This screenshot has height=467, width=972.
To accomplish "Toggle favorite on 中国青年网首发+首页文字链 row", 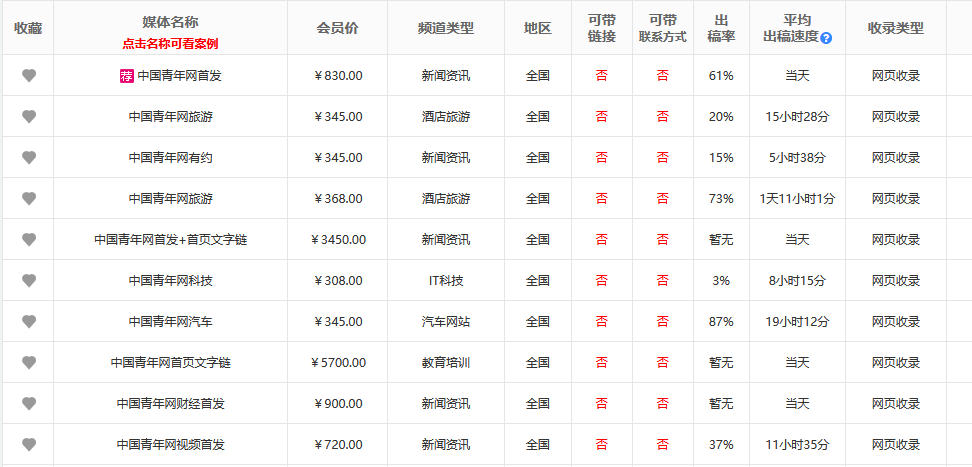I will (29, 240).
